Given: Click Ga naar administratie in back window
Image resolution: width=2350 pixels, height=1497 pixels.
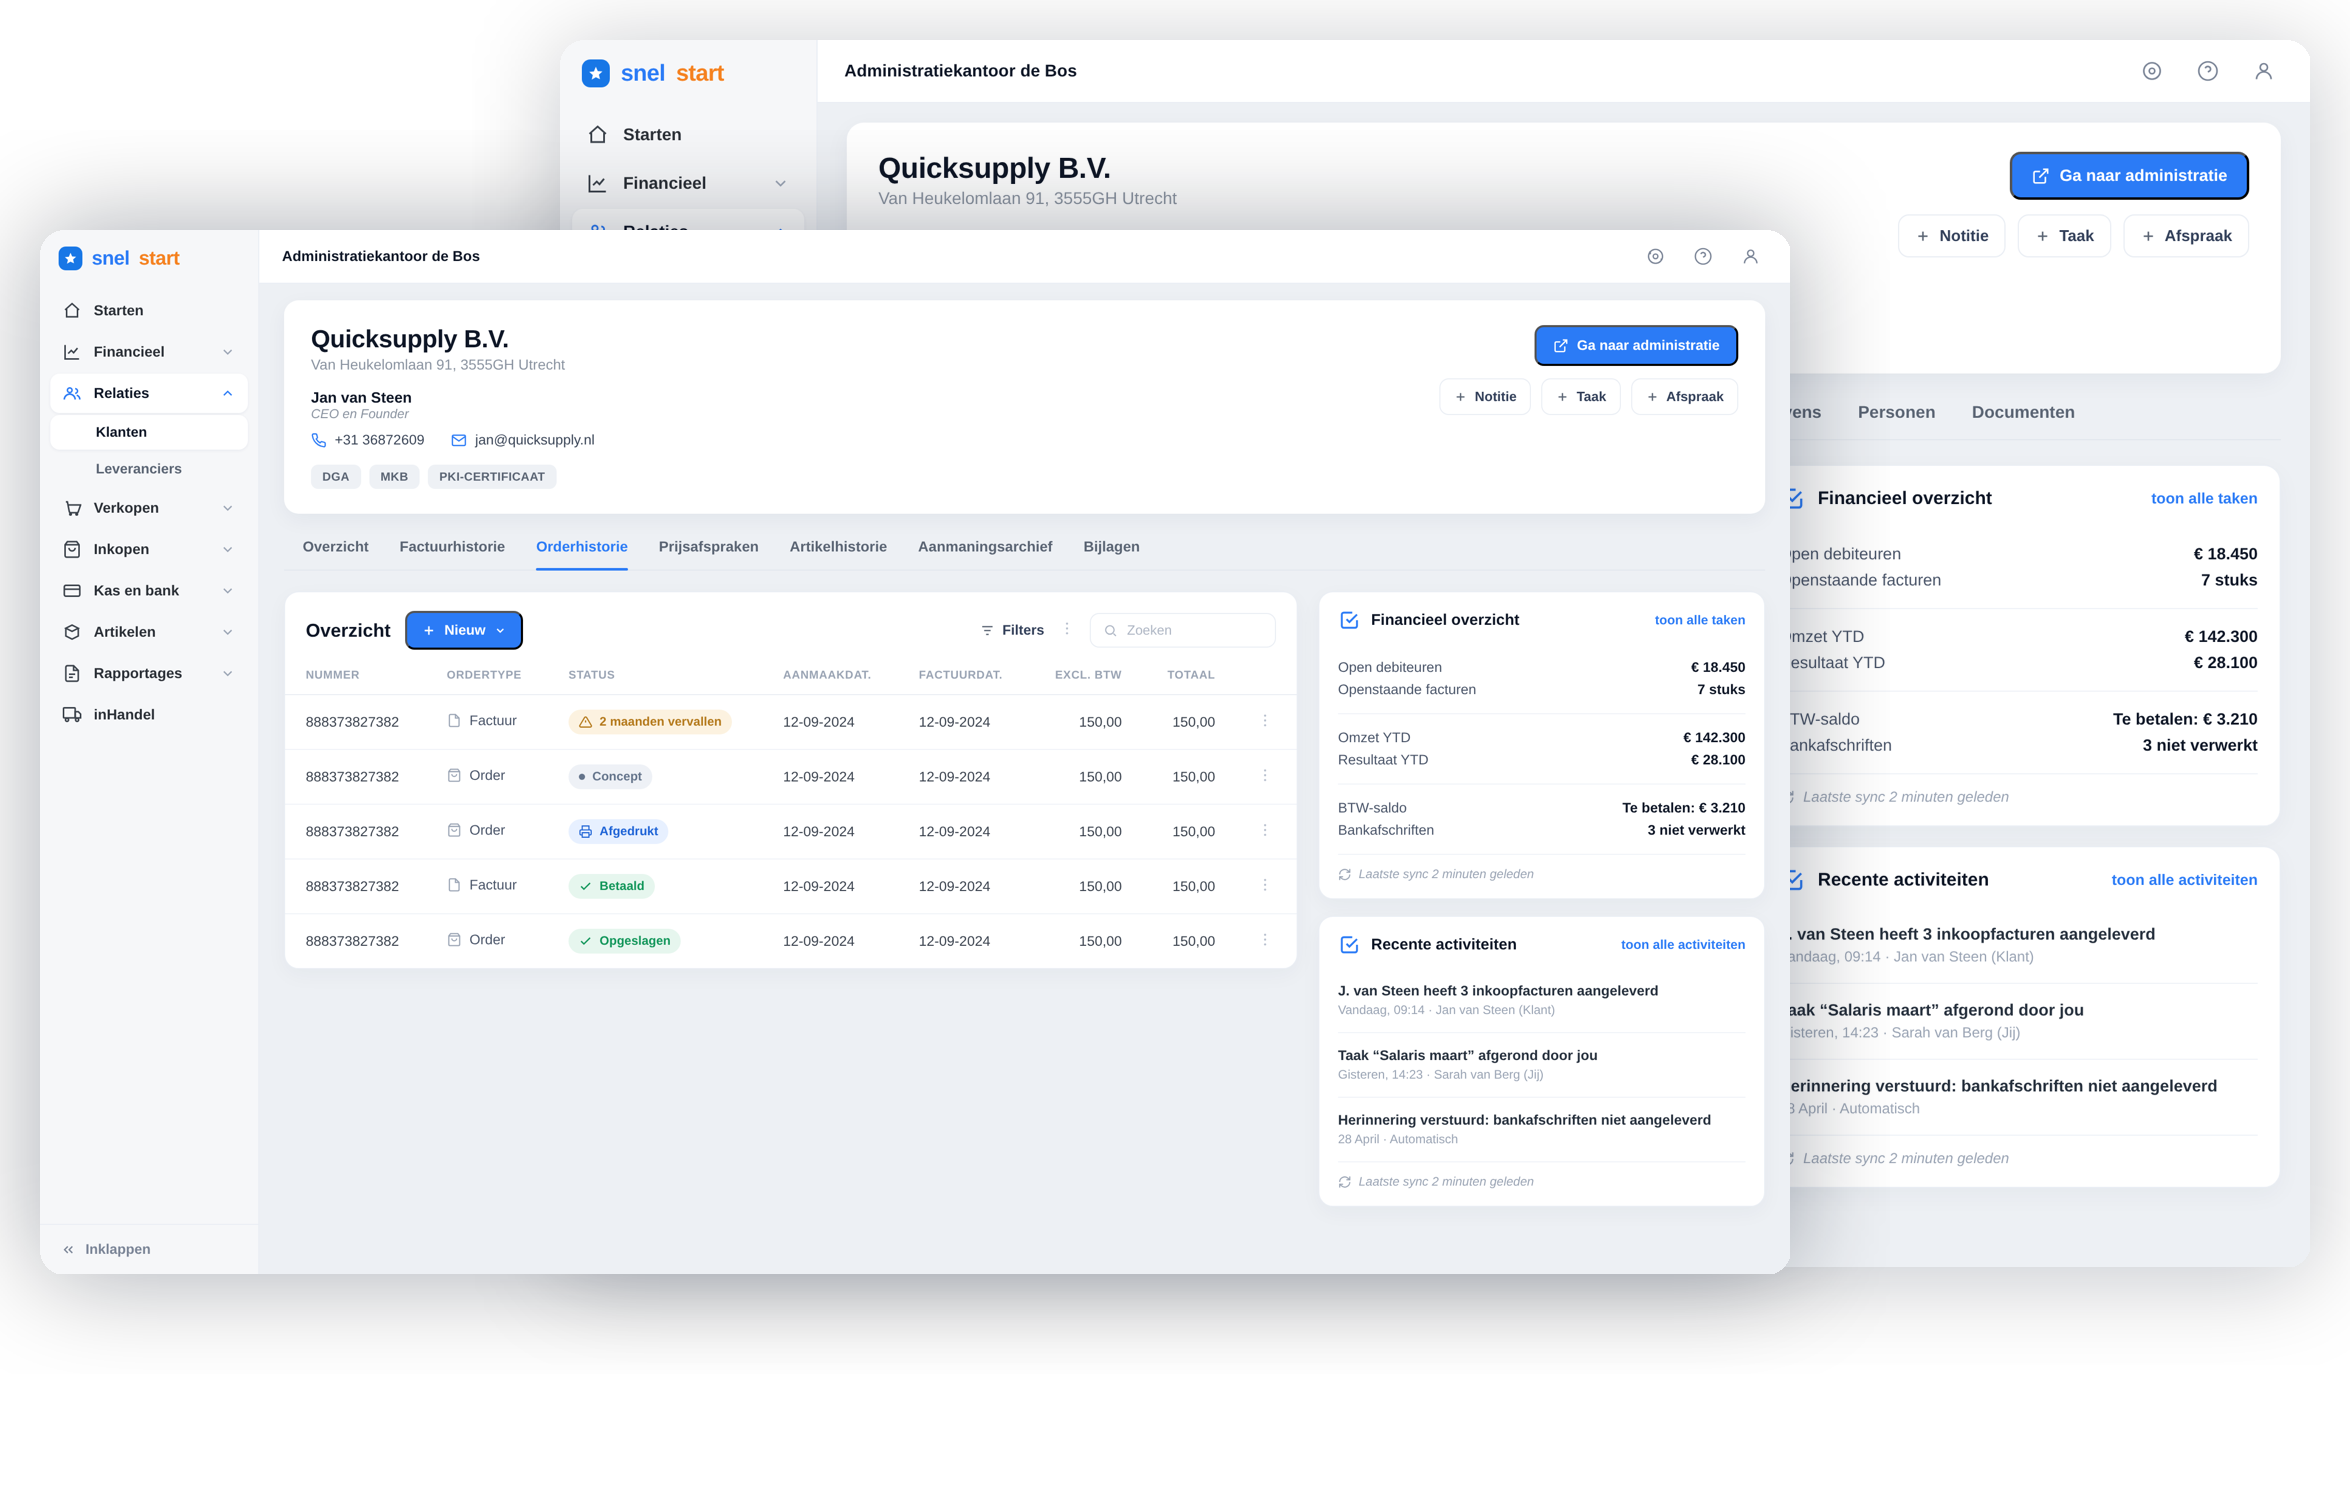Looking at the screenshot, I should click(2129, 176).
